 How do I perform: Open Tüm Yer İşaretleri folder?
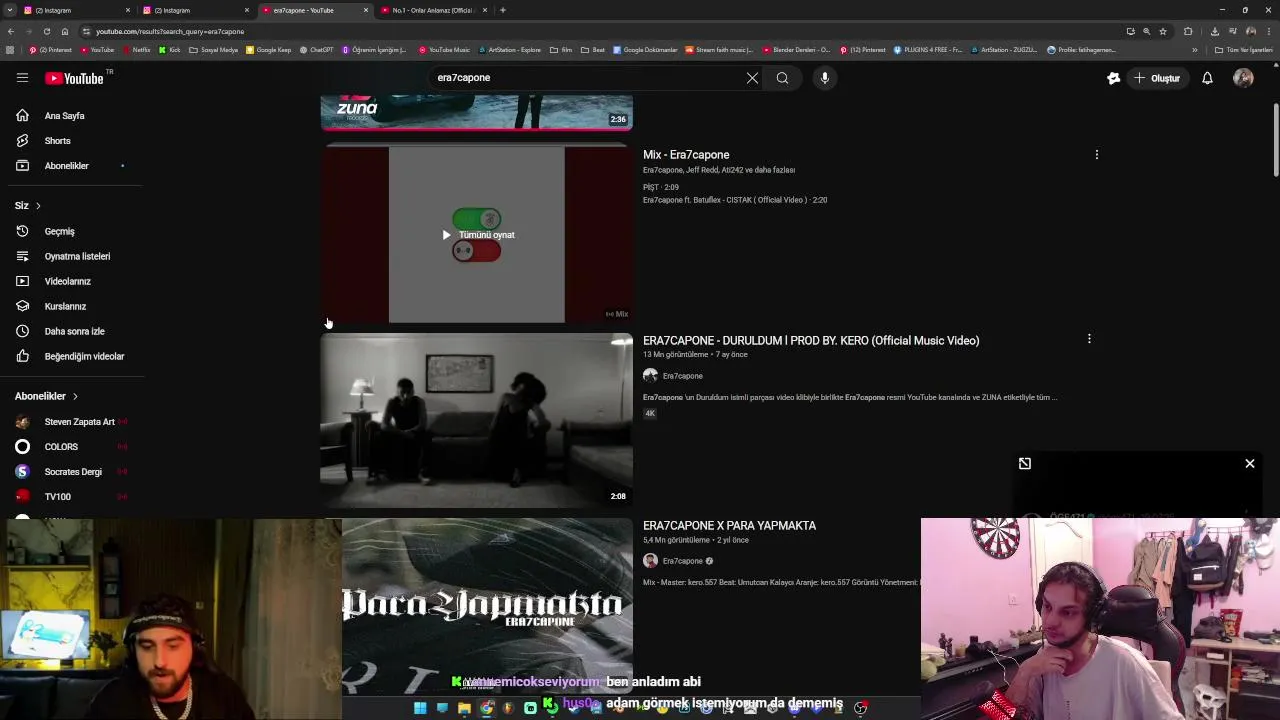coord(1244,50)
